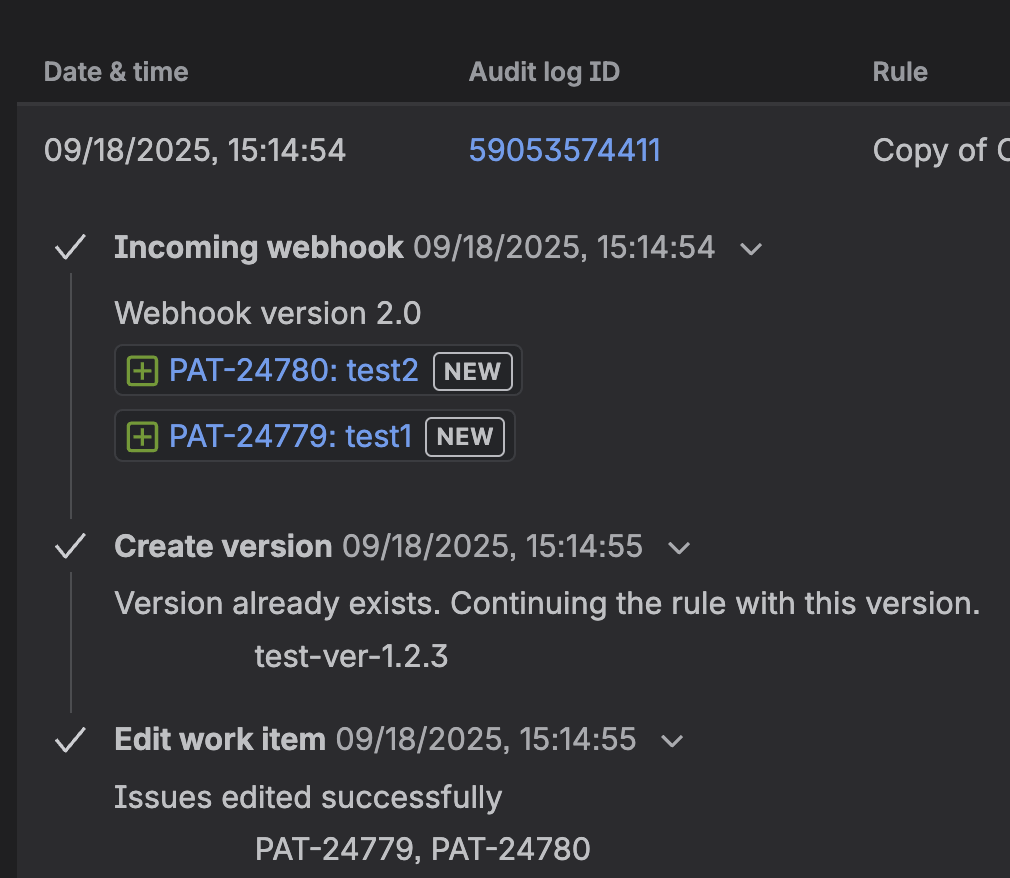Image resolution: width=1010 pixels, height=878 pixels.
Task: Click the Create version success checkmark
Action: (x=70, y=546)
